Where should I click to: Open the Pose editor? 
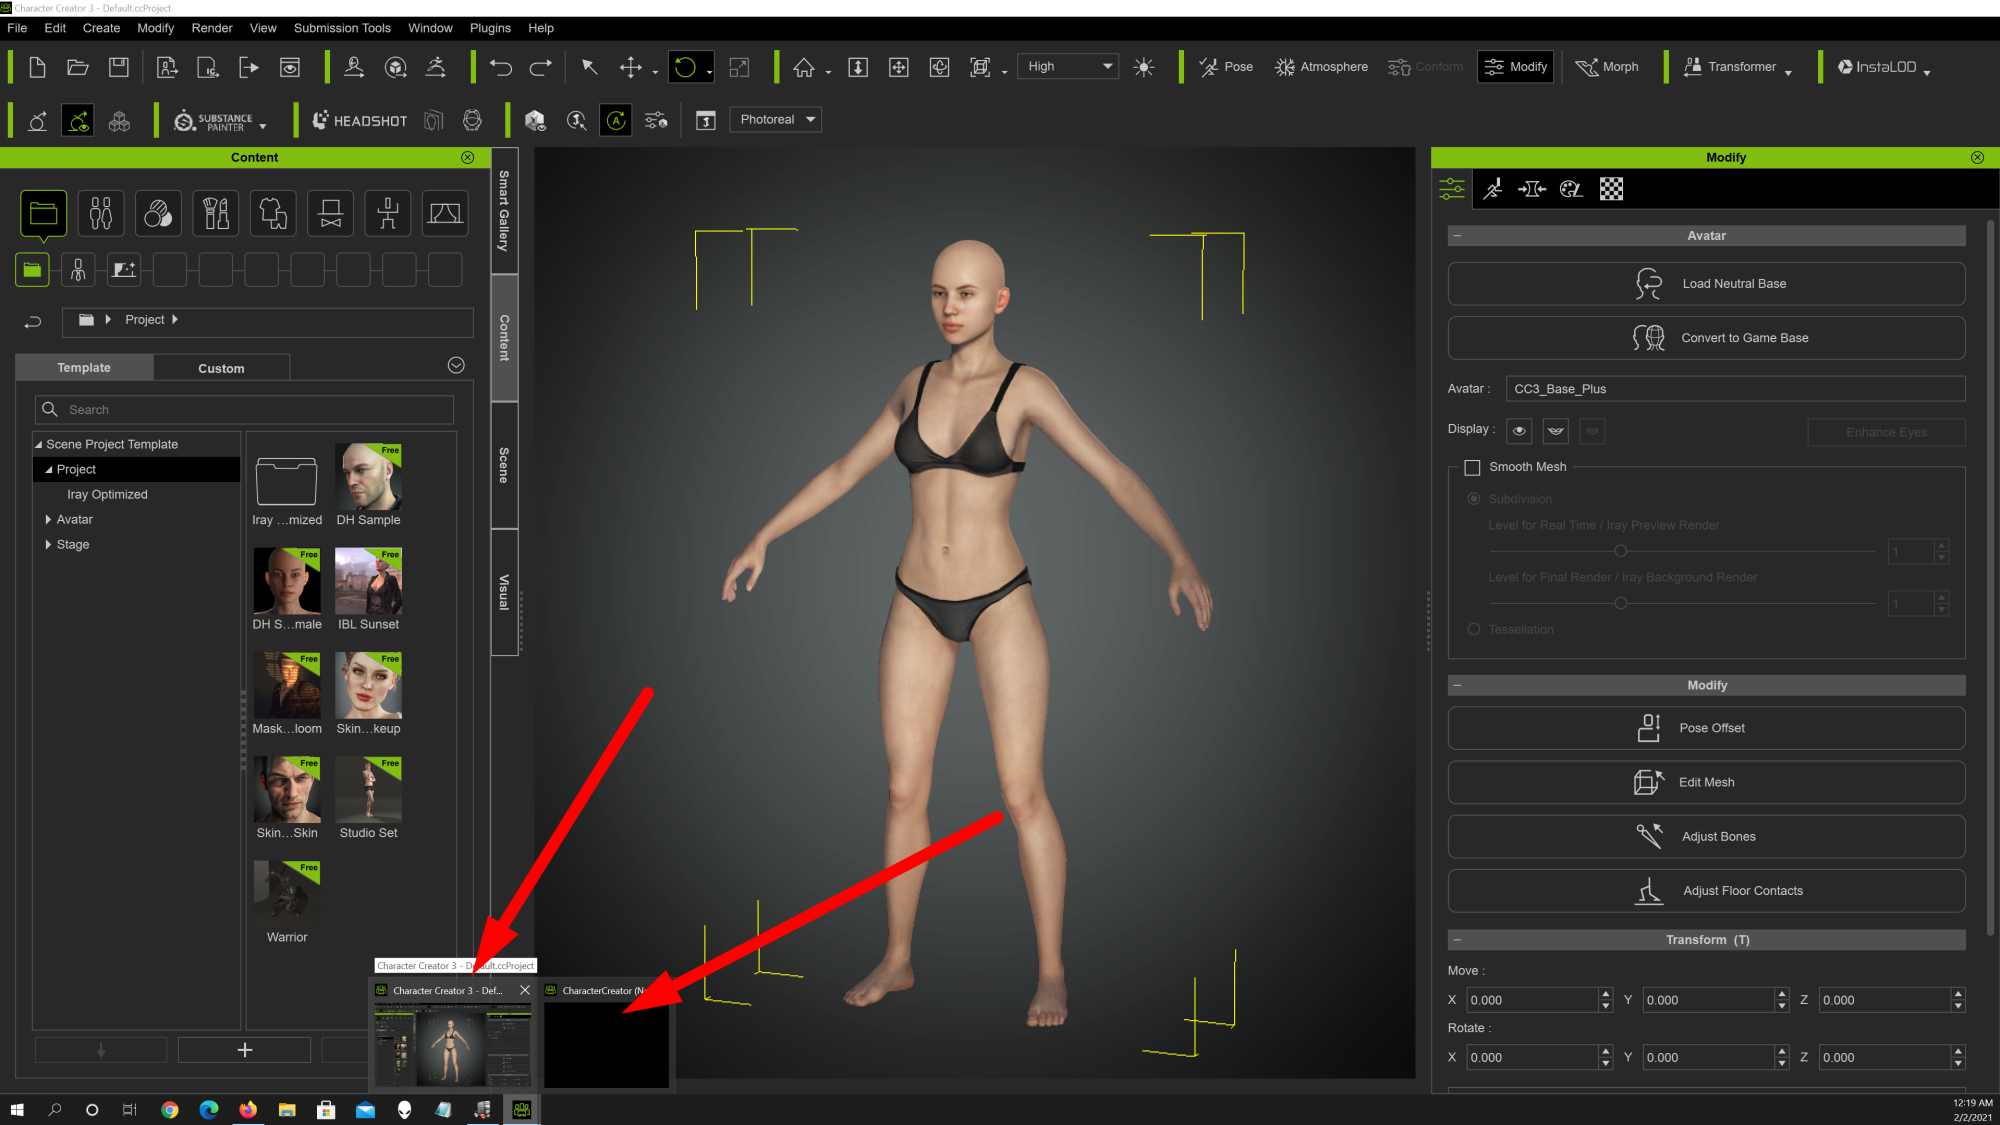[x=1226, y=67]
